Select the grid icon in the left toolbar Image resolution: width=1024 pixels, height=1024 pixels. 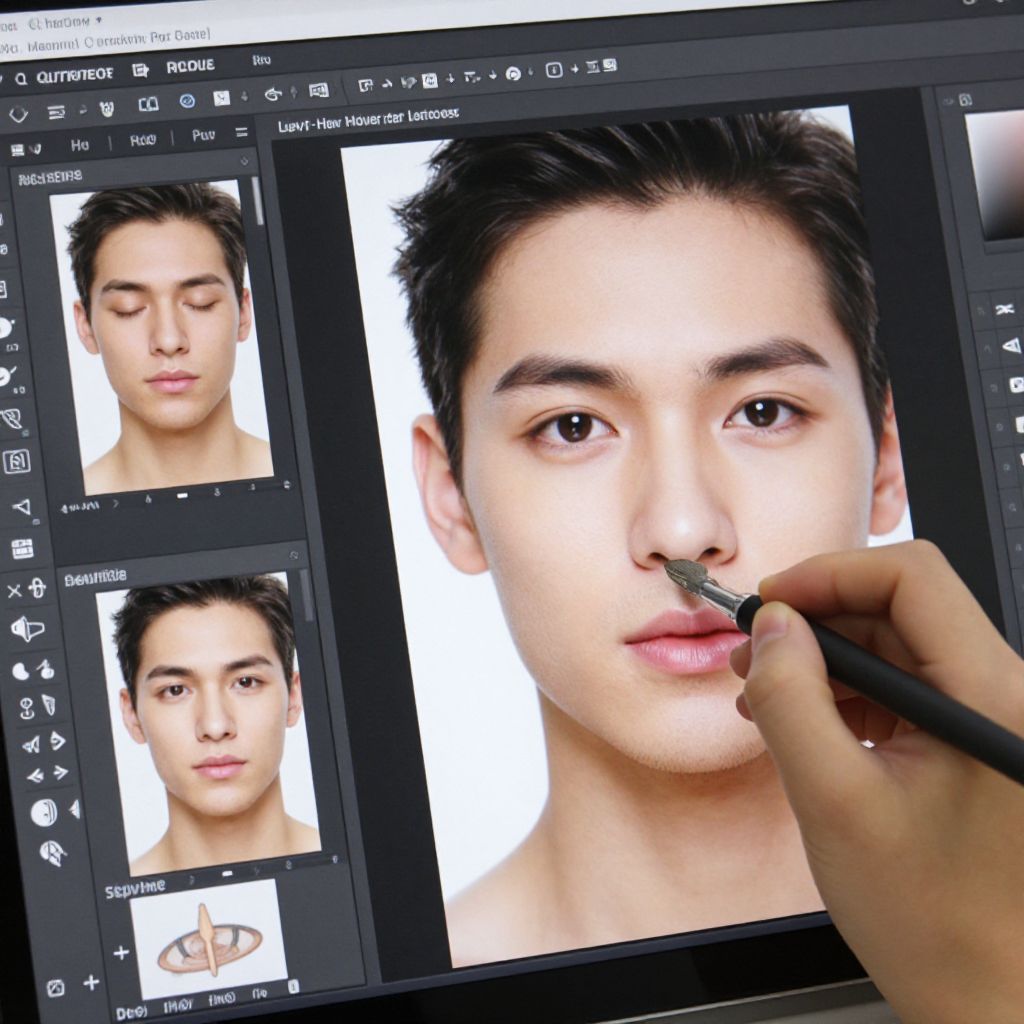tap(22, 548)
